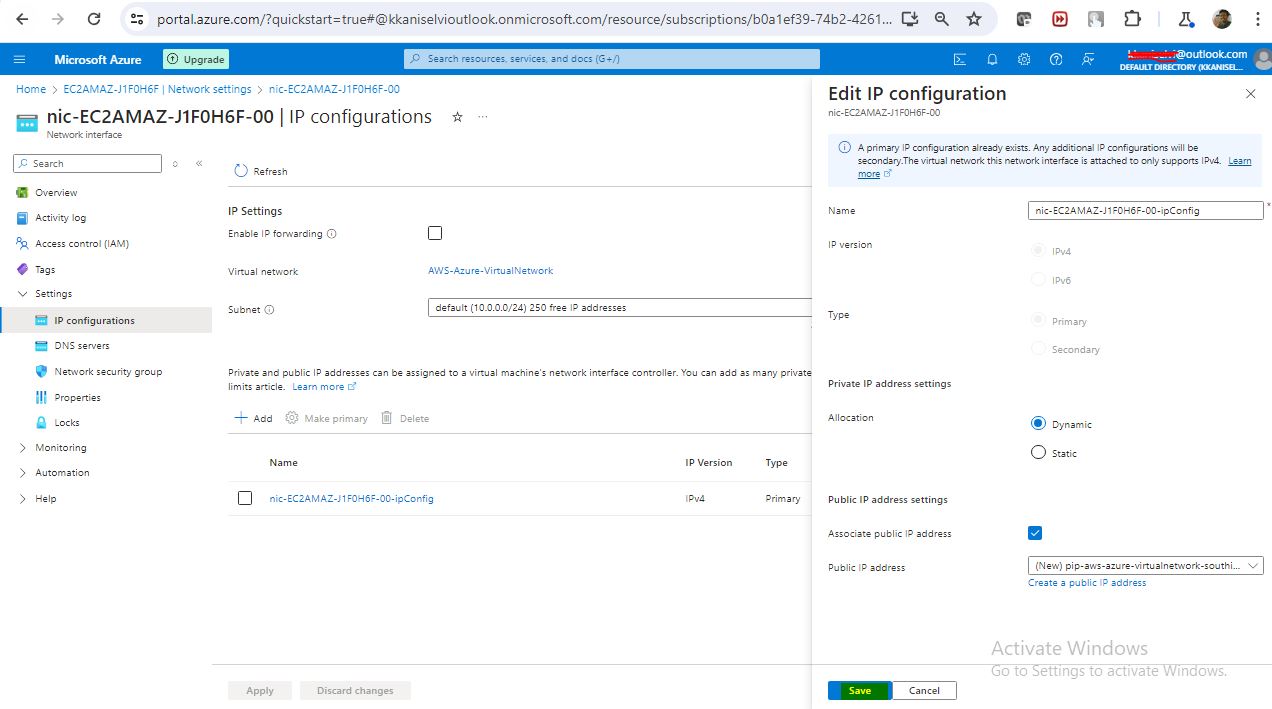Open the notifications bell

pos(992,59)
